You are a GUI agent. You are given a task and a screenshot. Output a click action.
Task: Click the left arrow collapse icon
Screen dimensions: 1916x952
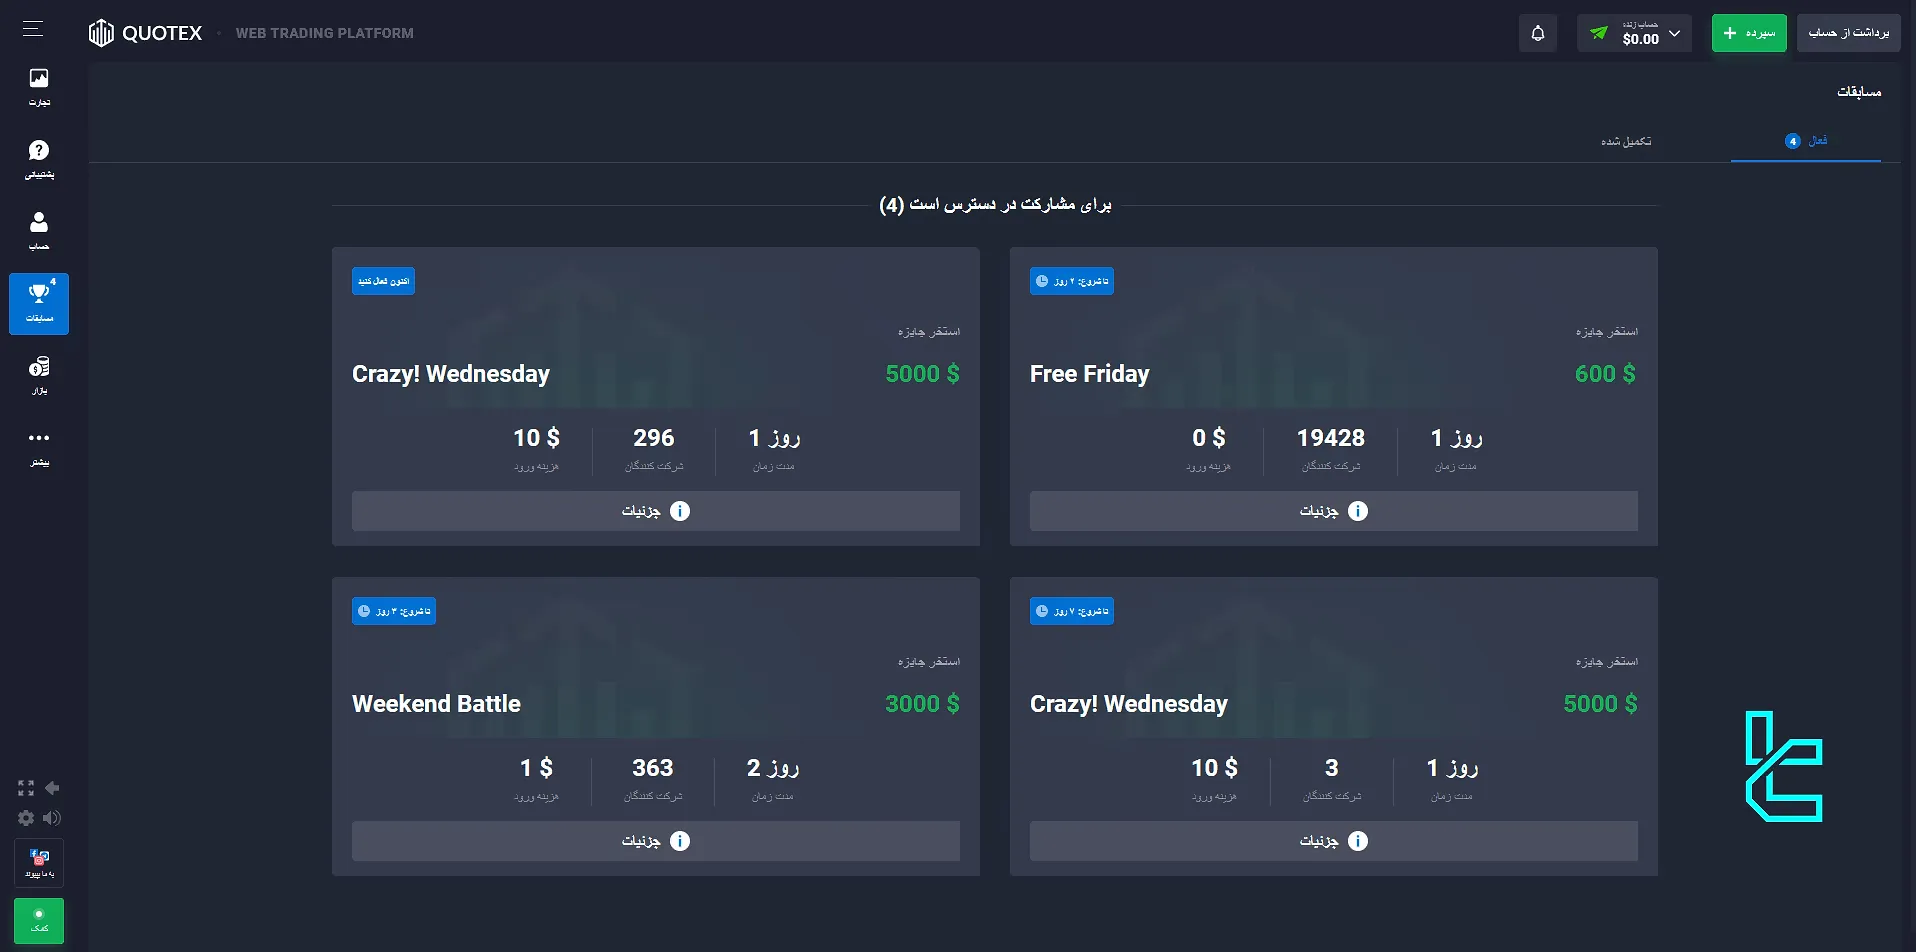[x=52, y=788]
